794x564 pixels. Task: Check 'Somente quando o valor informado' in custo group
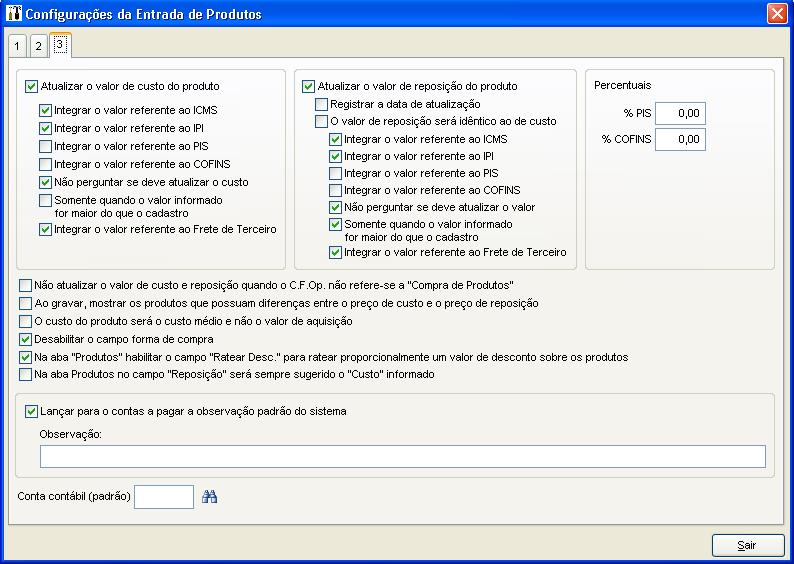pyautogui.click(x=46, y=200)
